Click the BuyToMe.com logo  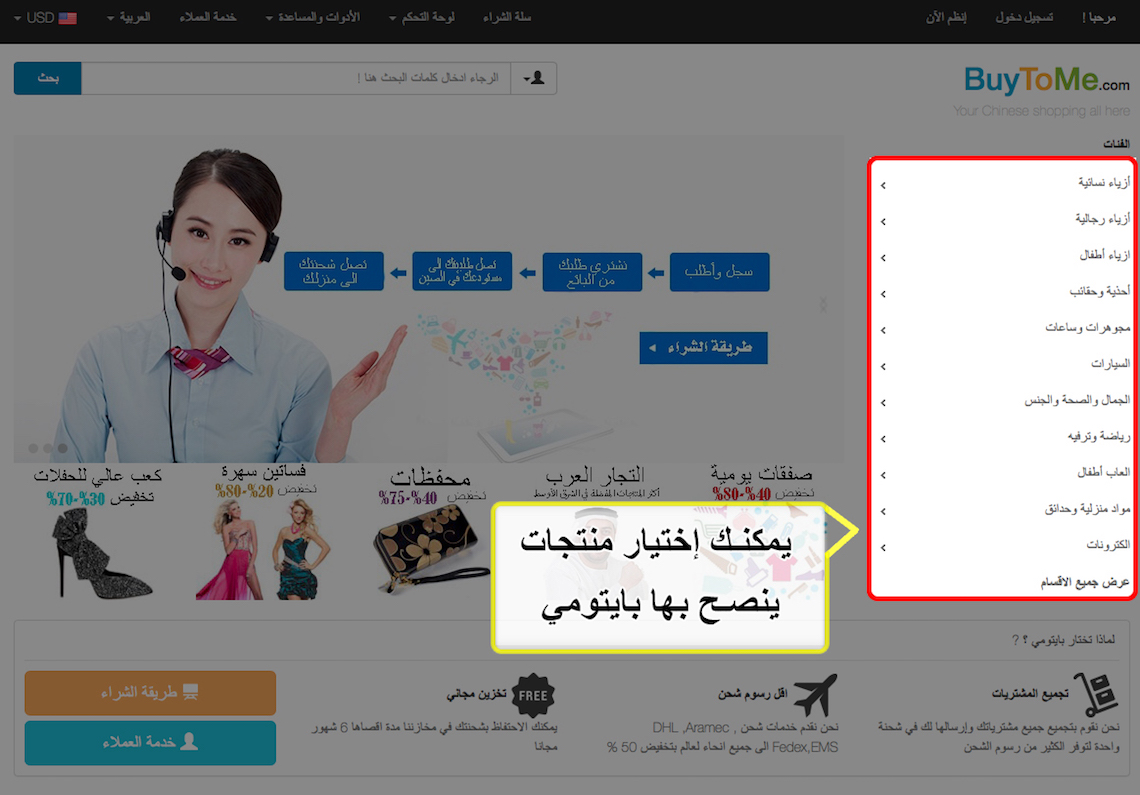coord(1046,80)
